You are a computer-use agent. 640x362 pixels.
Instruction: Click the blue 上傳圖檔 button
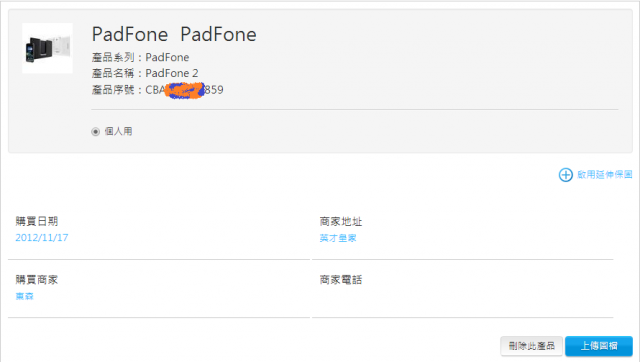point(599,346)
